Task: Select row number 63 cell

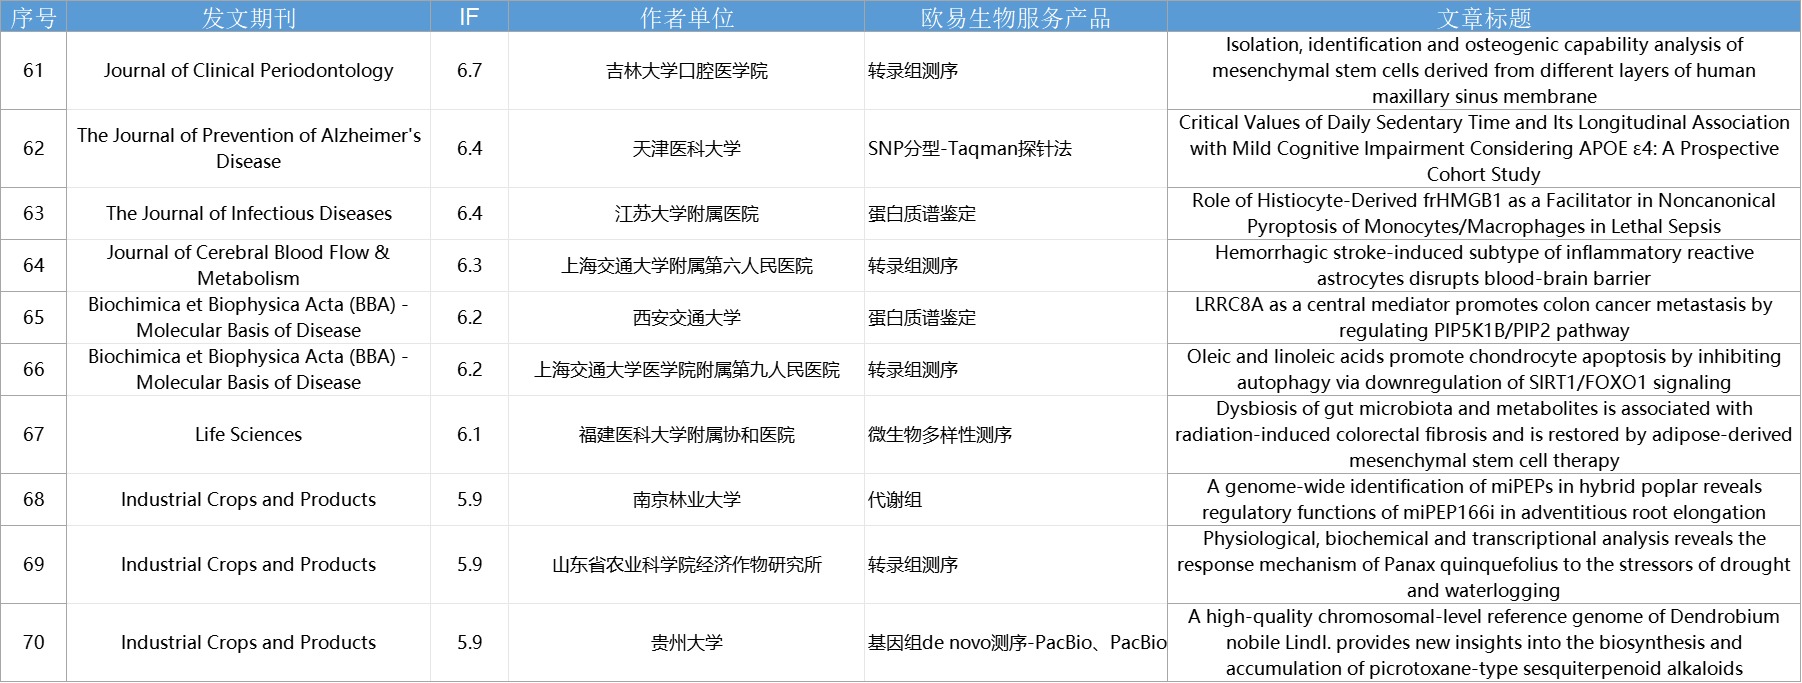Action: point(33,214)
